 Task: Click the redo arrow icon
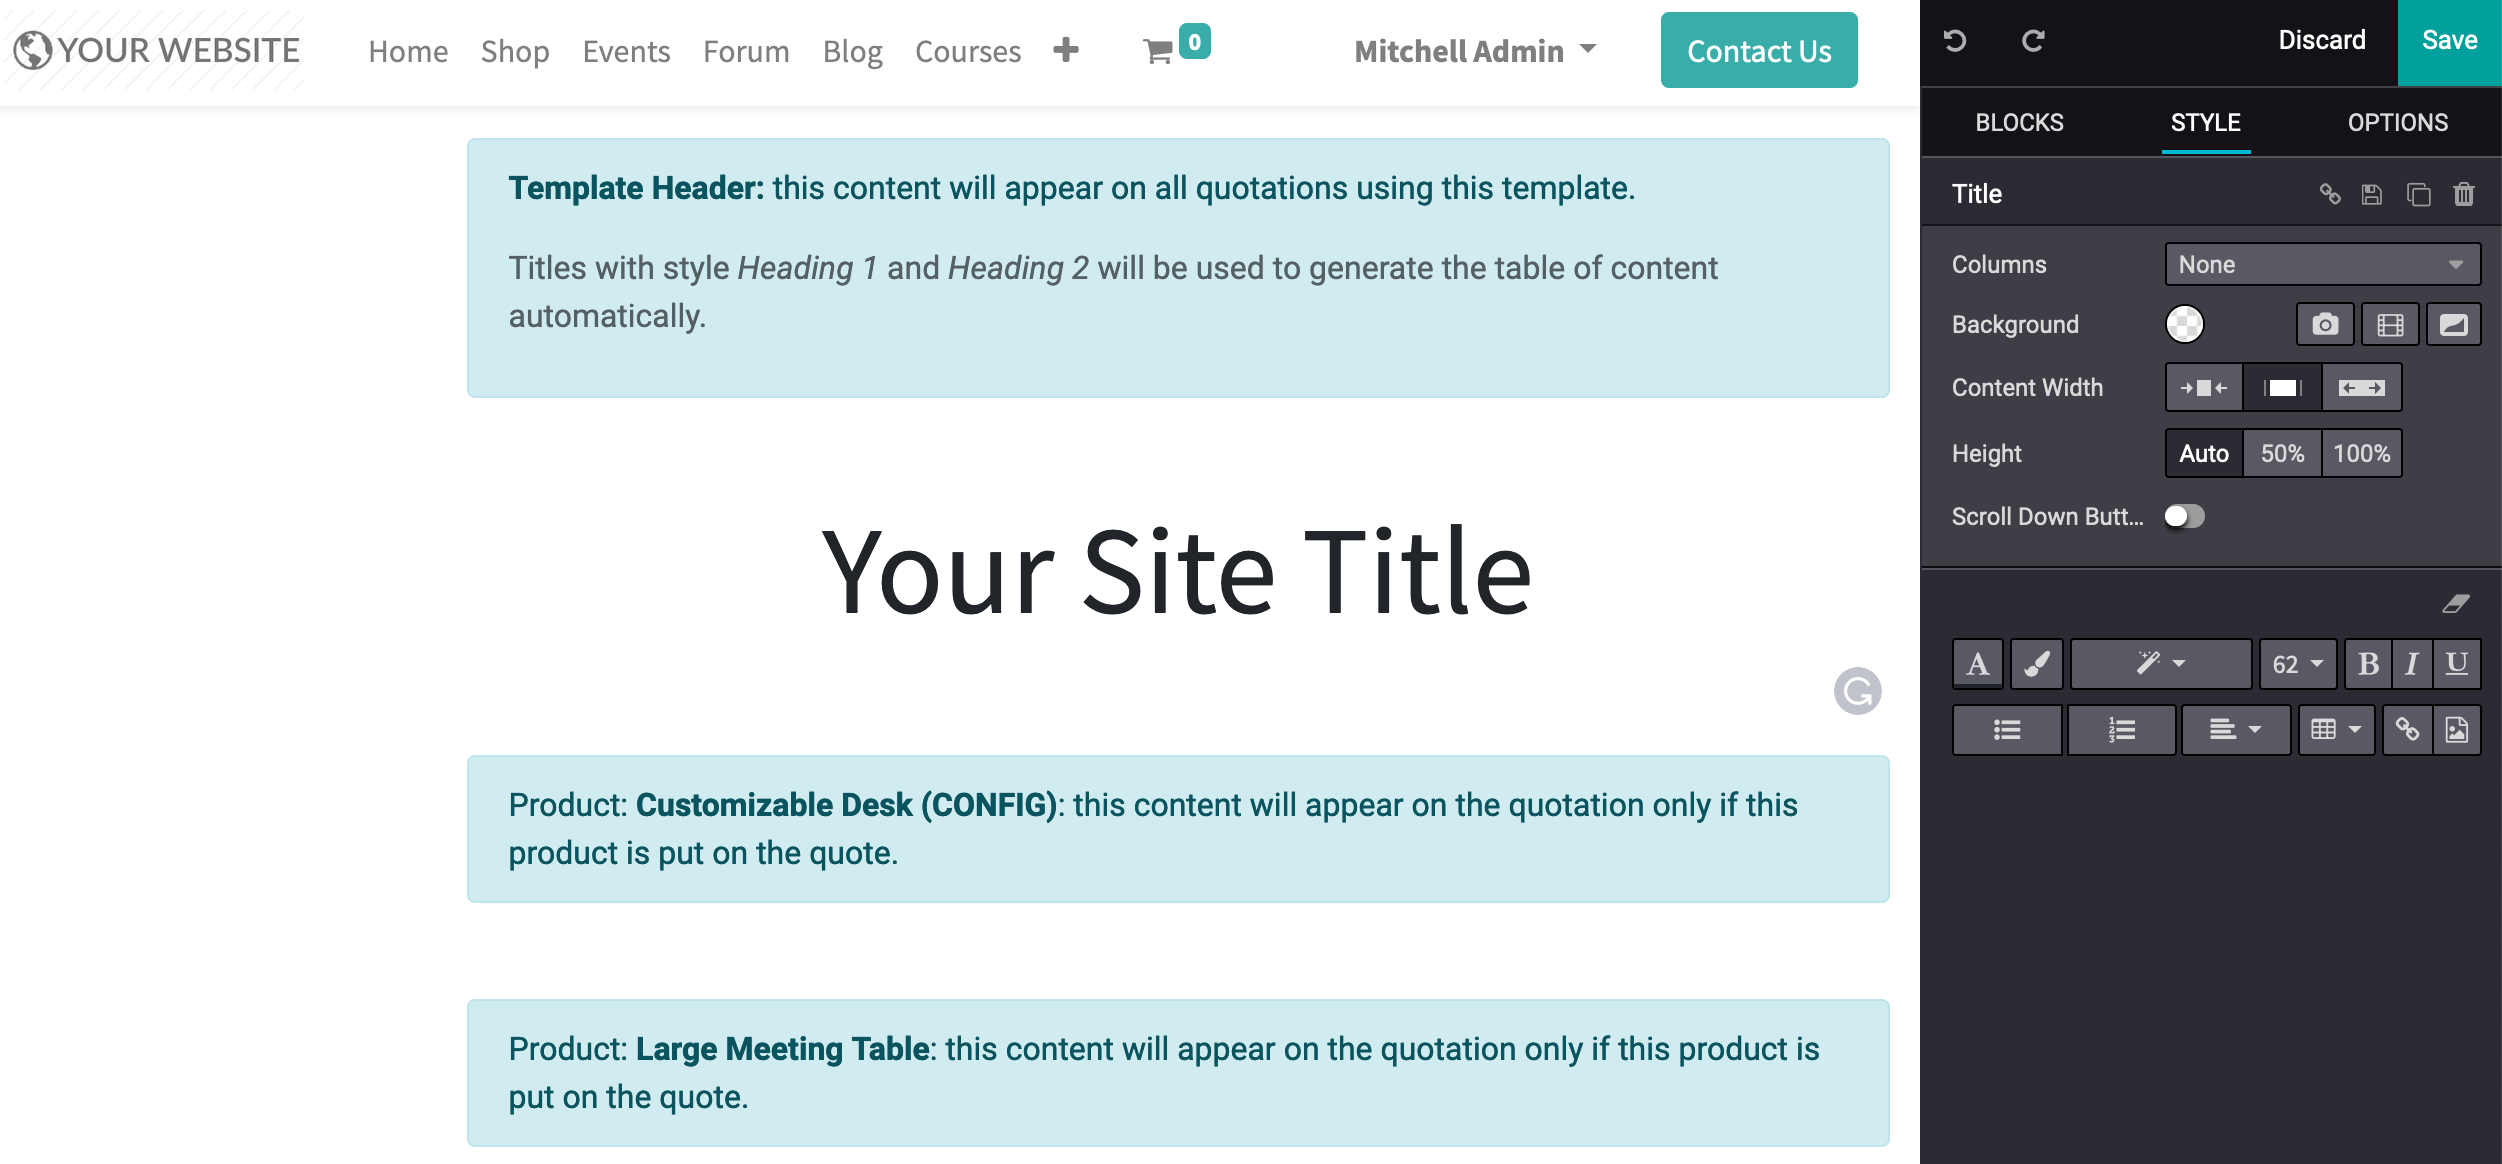pos(2033,41)
